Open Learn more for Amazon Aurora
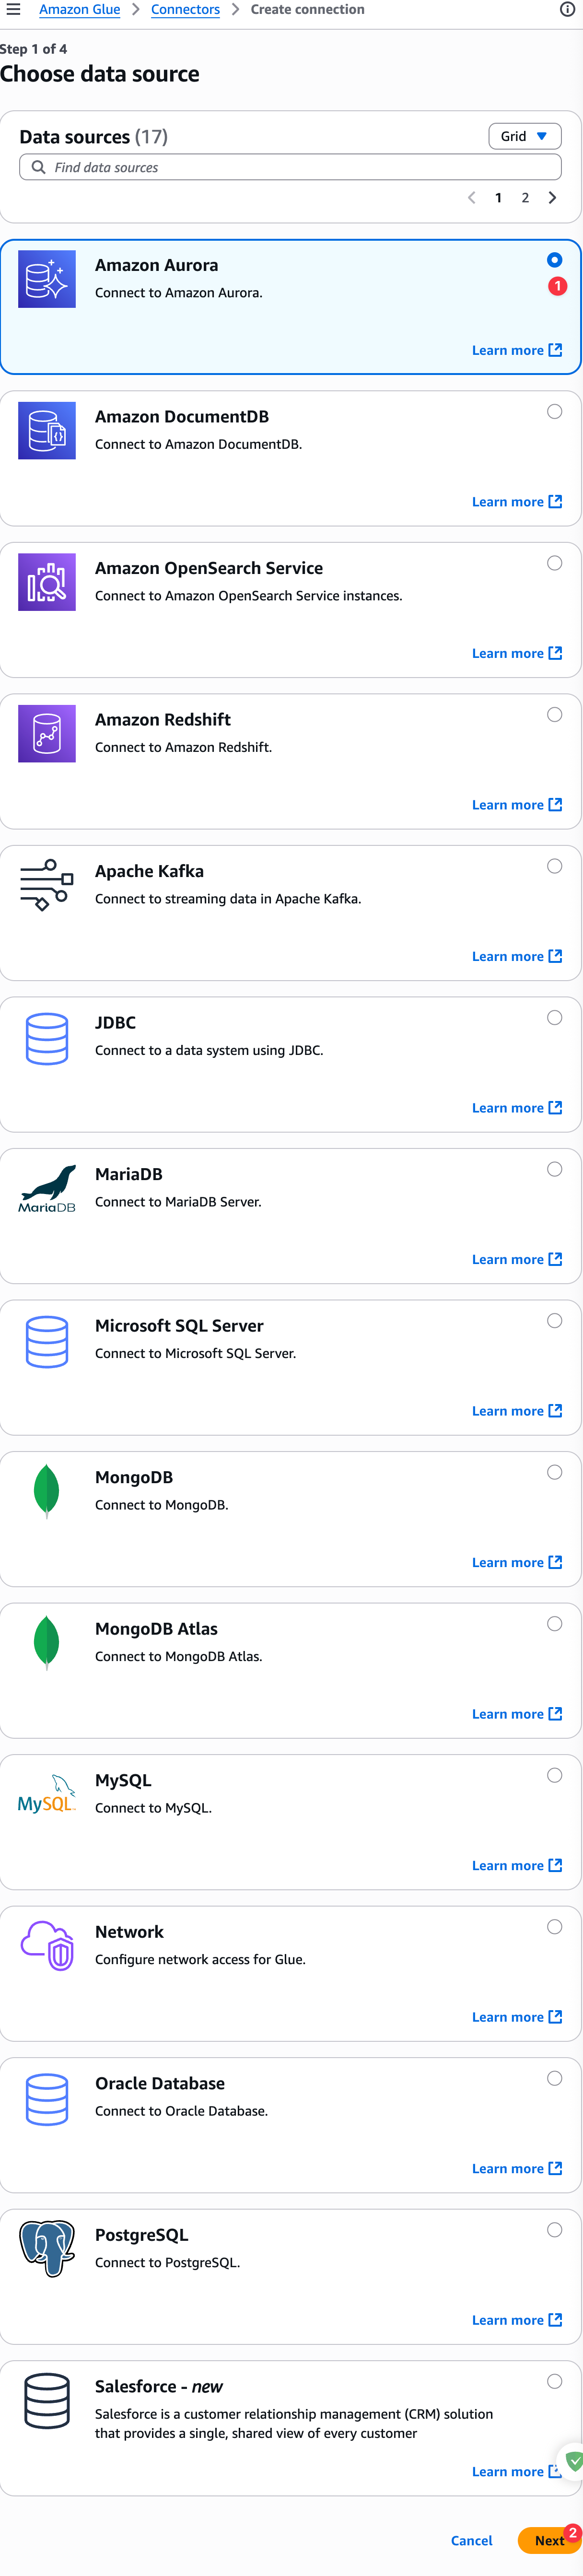583x2576 pixels. pyautogui.click(x=517, y=350)
